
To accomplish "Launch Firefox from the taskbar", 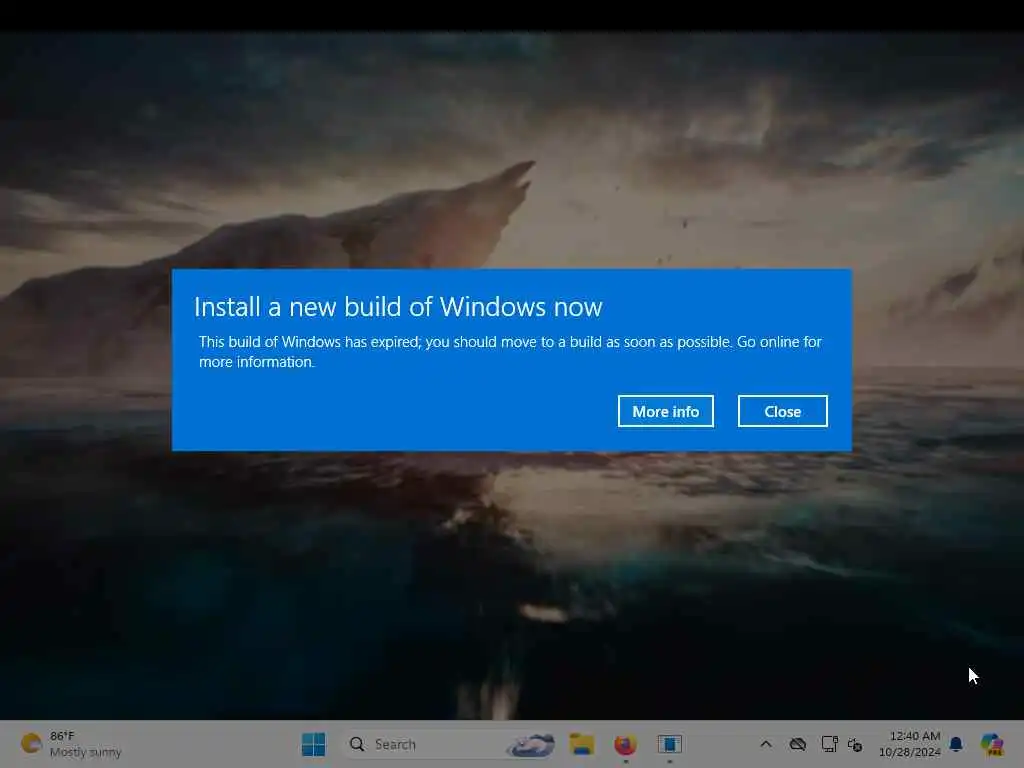I will (625, 744).
